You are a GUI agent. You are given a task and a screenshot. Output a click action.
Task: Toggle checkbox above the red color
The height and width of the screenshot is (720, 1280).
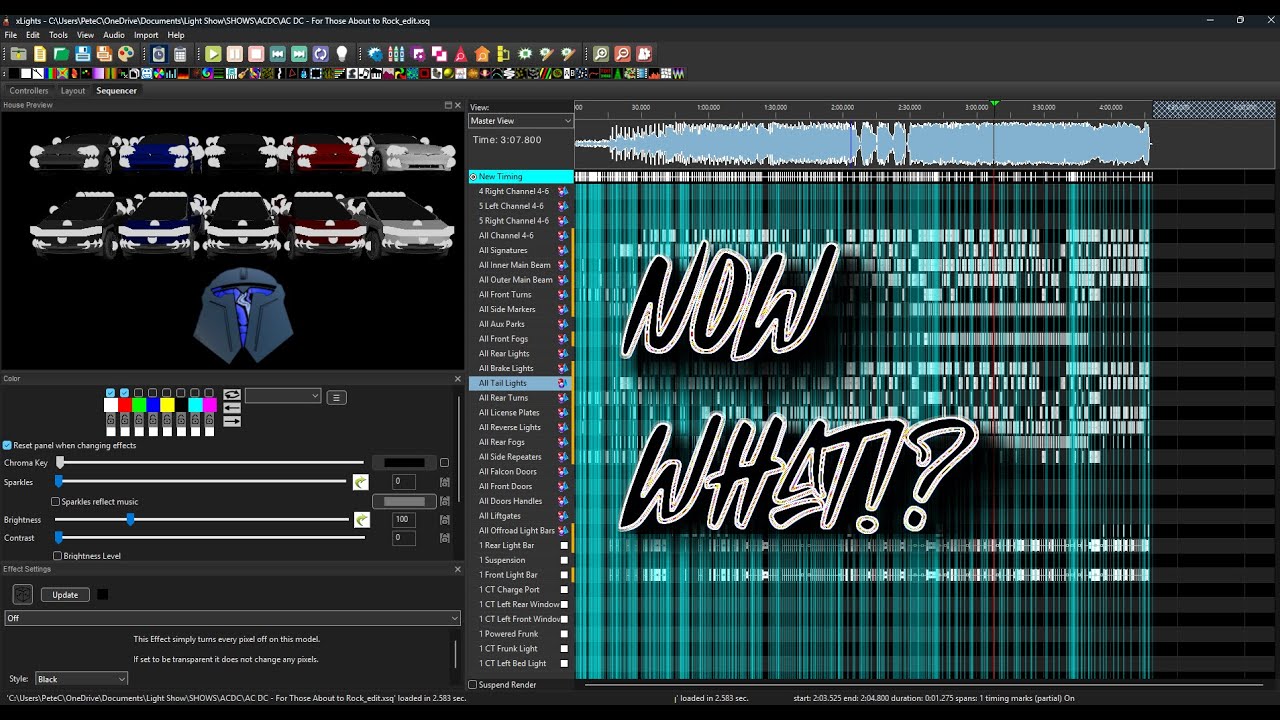(x=124, y=393)
